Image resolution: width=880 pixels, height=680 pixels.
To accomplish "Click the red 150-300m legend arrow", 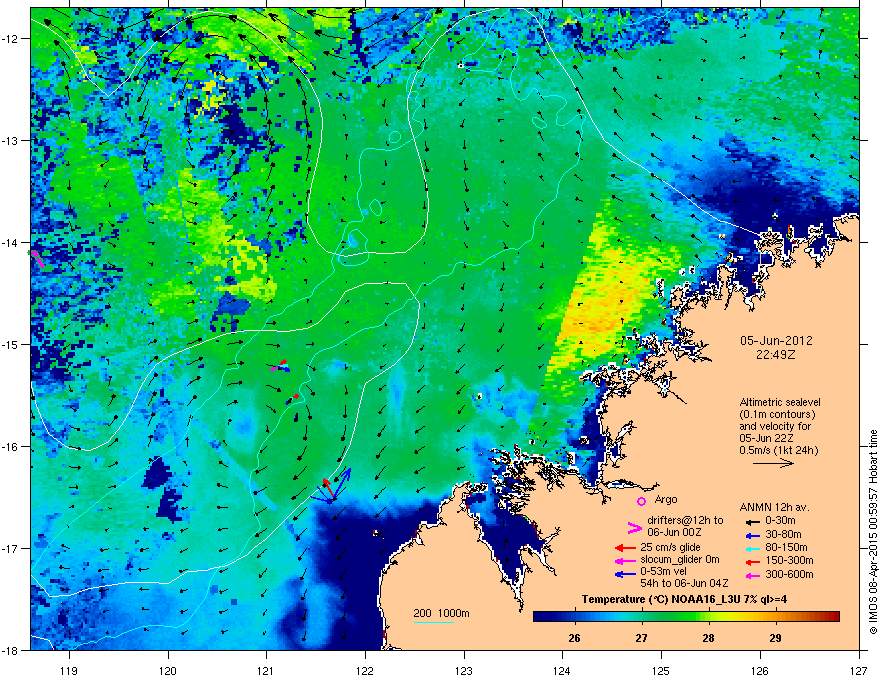I will click(753, 562).
